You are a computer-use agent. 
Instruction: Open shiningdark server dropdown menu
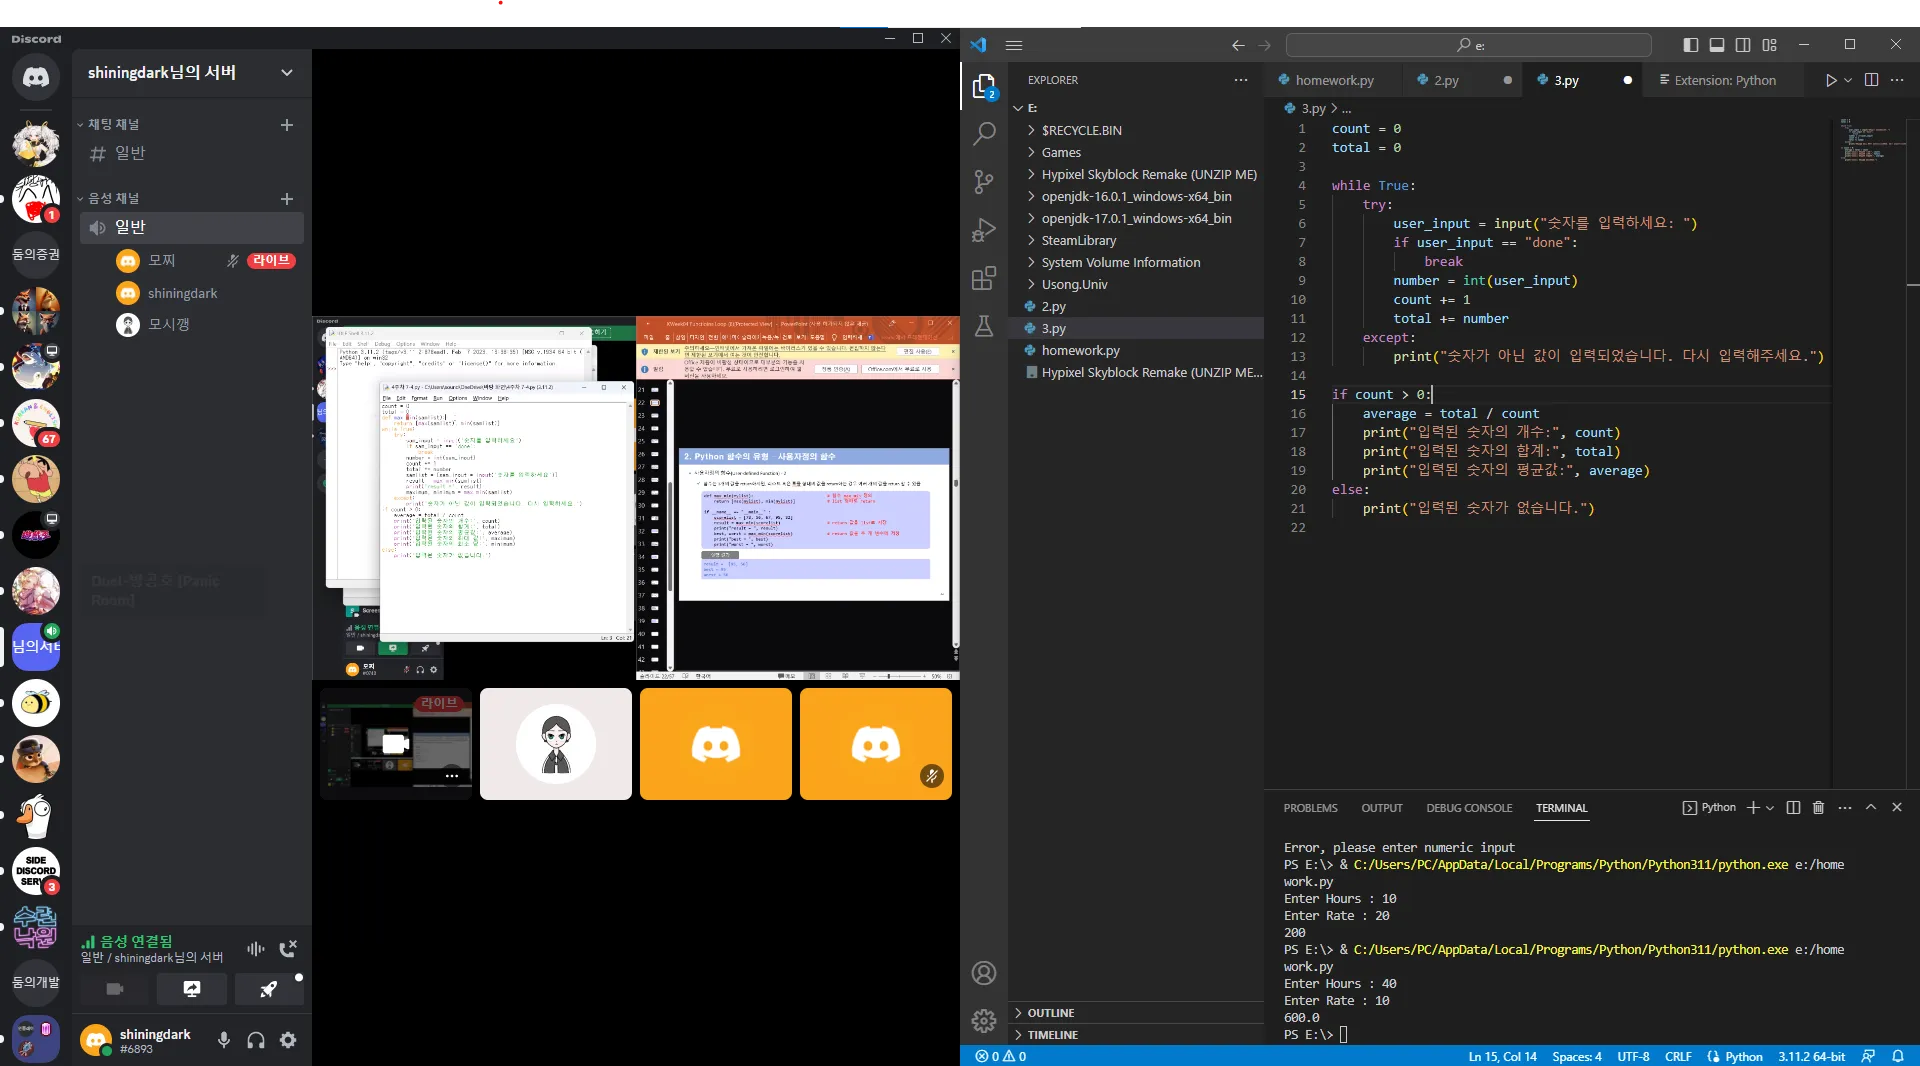coord(287,73)
